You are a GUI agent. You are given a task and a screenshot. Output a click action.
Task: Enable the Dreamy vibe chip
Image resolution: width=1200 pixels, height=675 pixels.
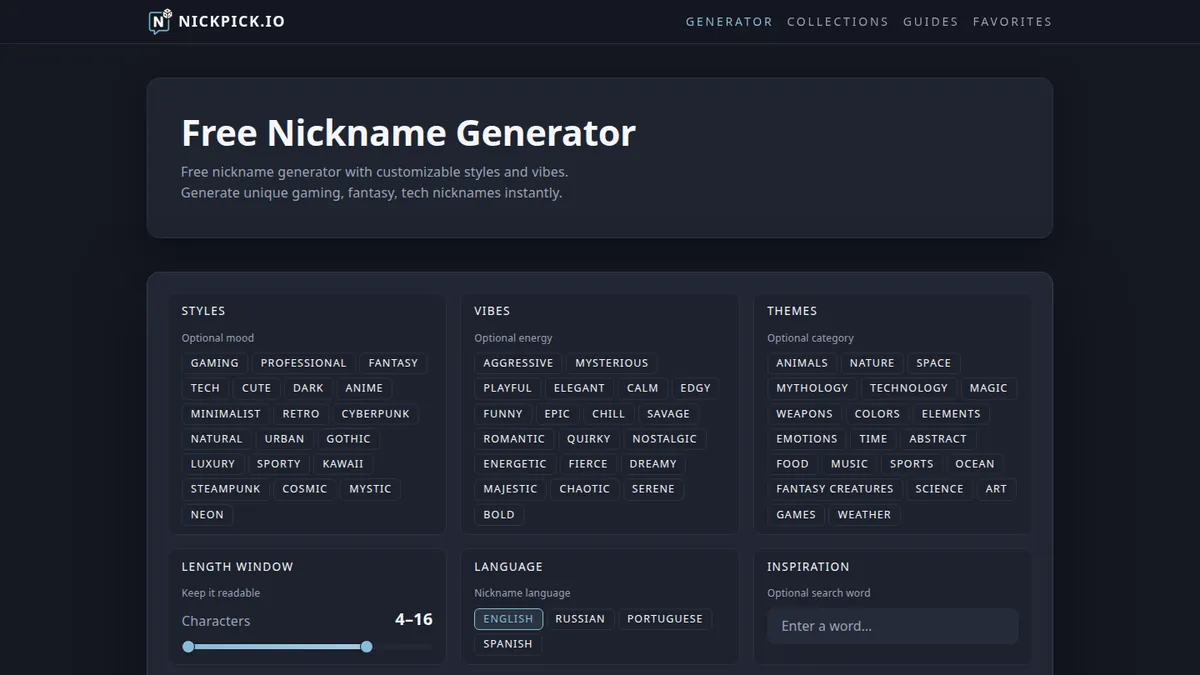tap(653, 464)
